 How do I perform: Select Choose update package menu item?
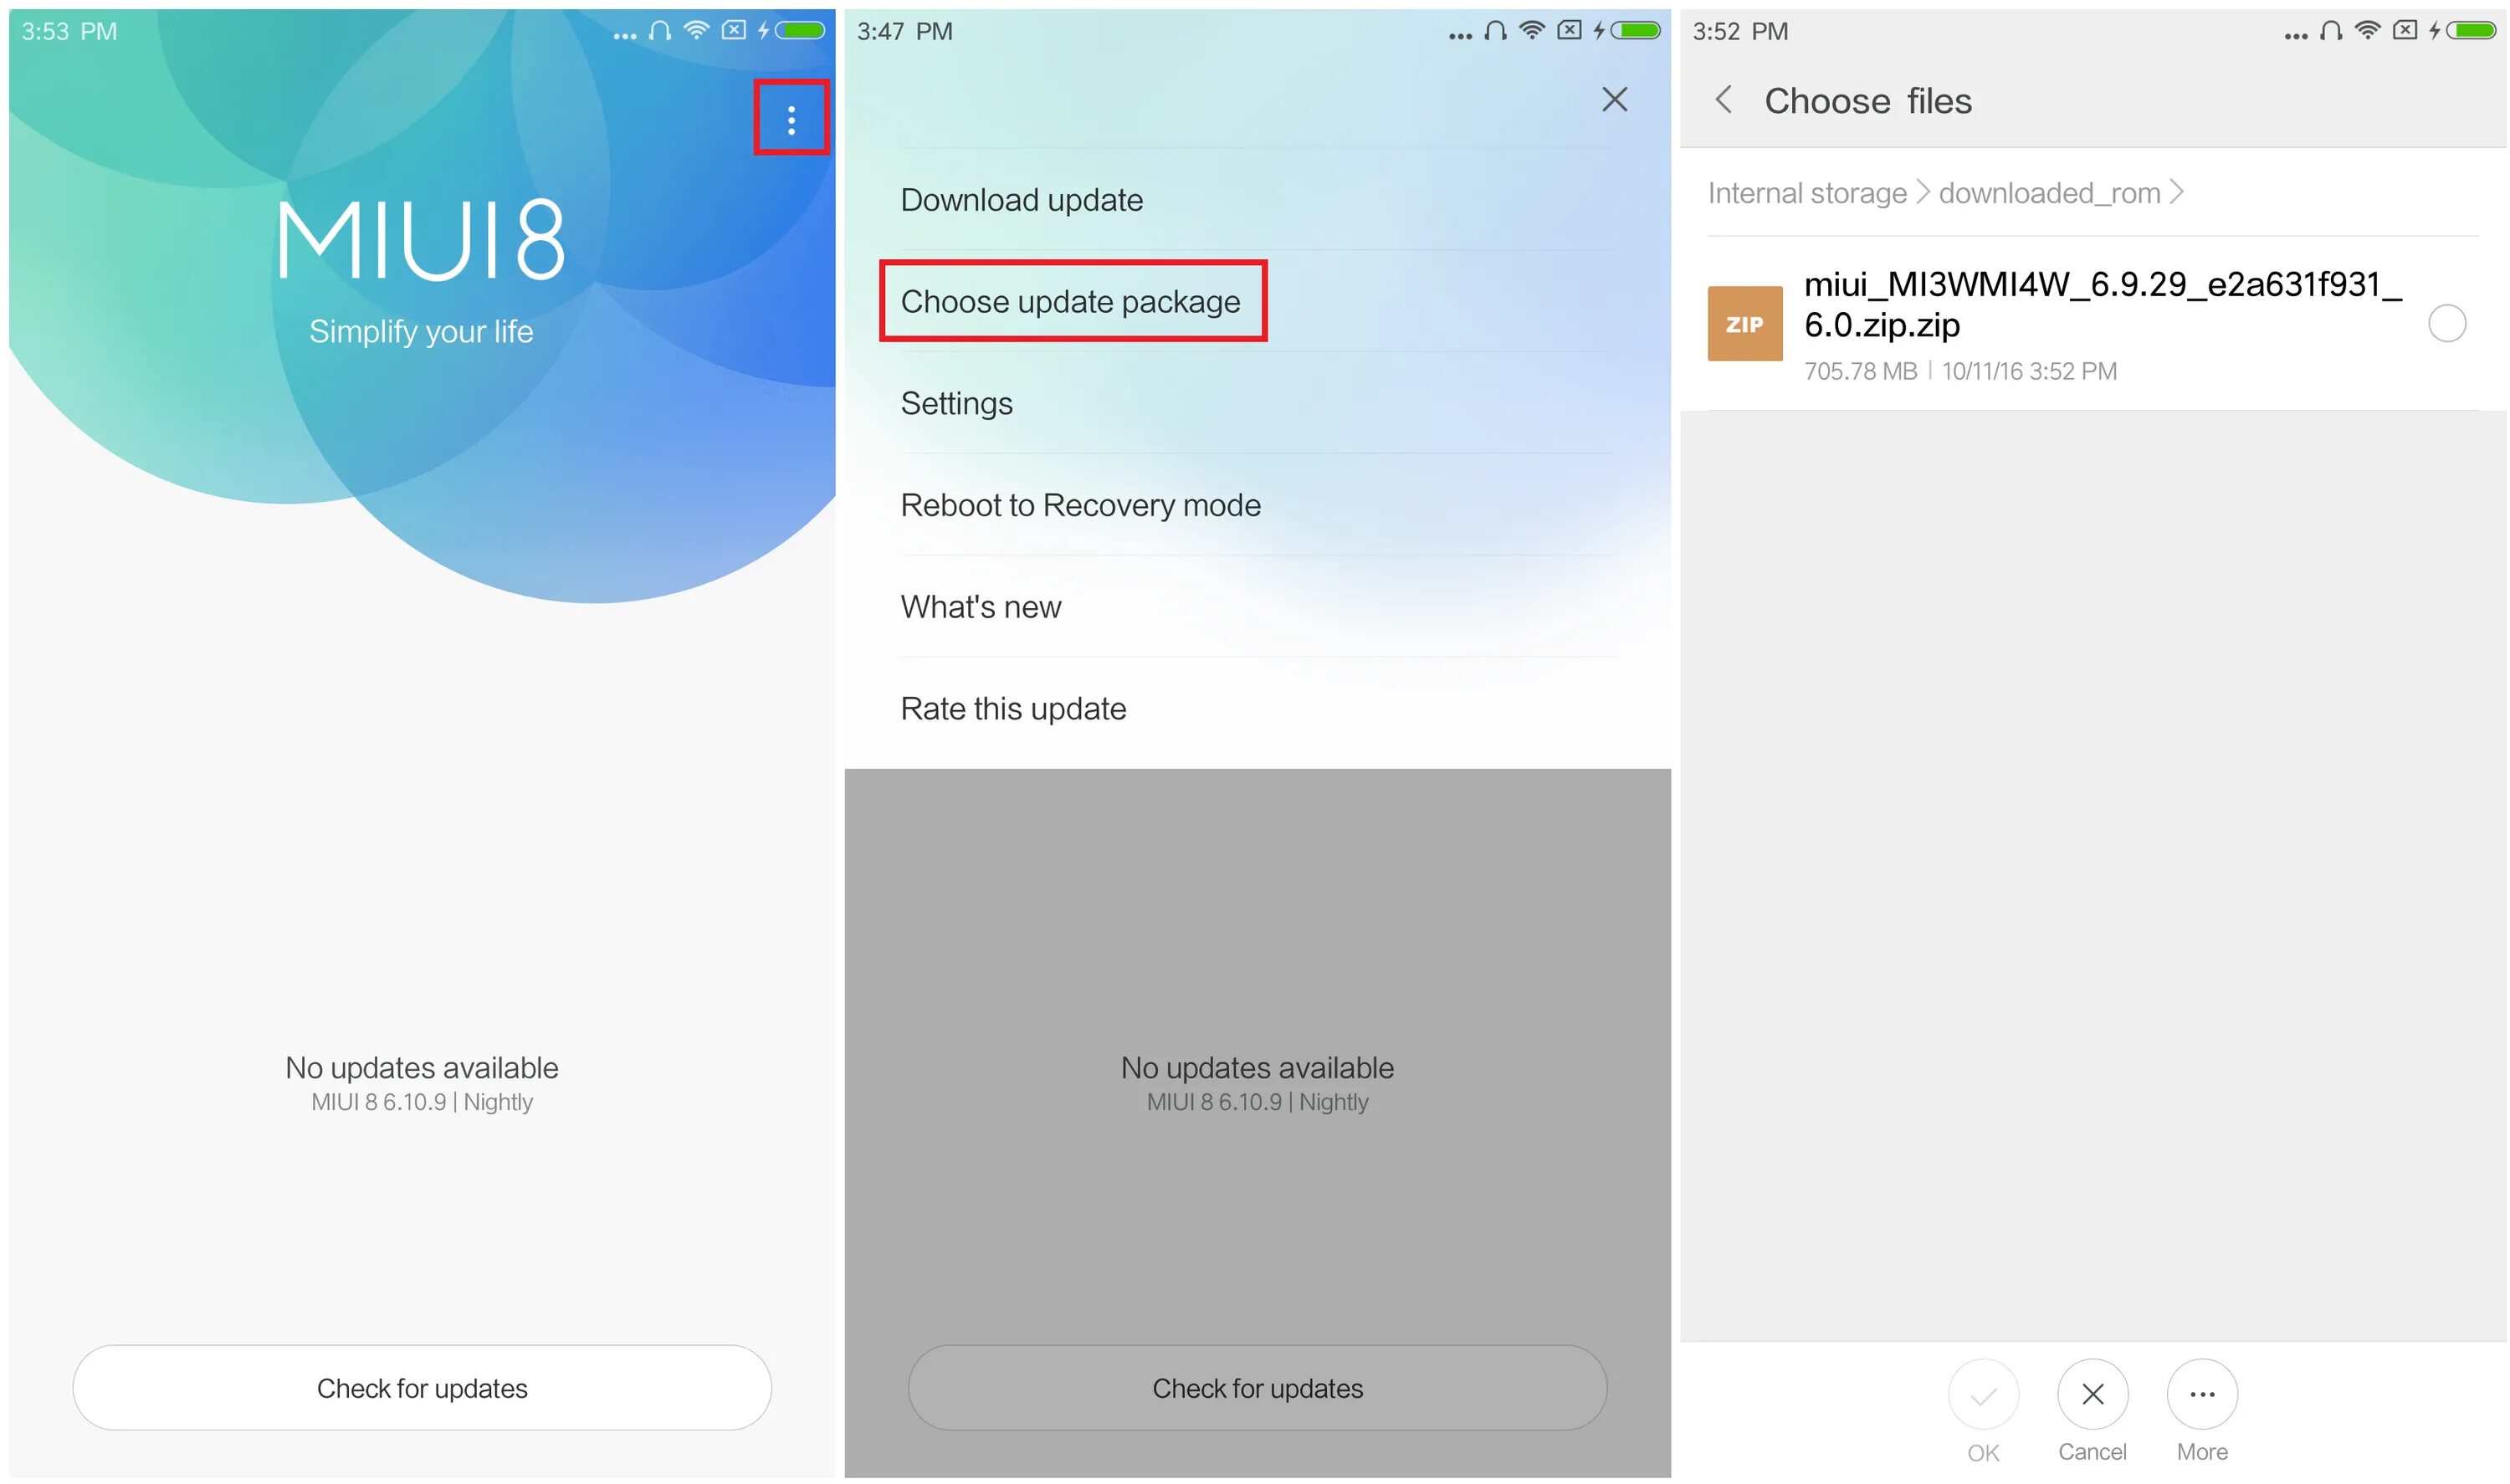[1068, 300]
